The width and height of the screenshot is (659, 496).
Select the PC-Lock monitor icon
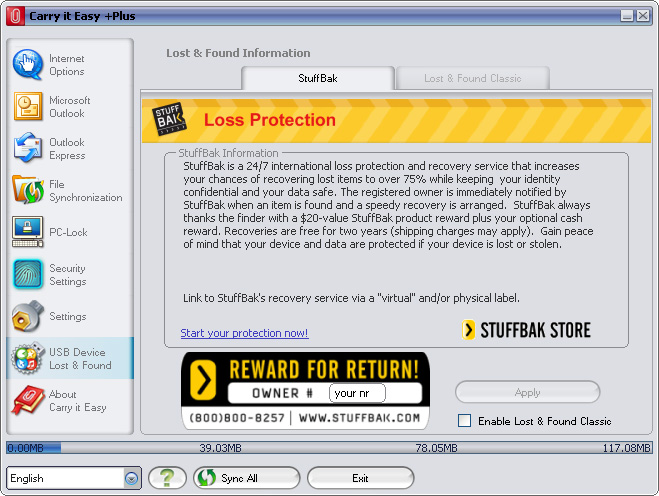click(x=28, y=232)
